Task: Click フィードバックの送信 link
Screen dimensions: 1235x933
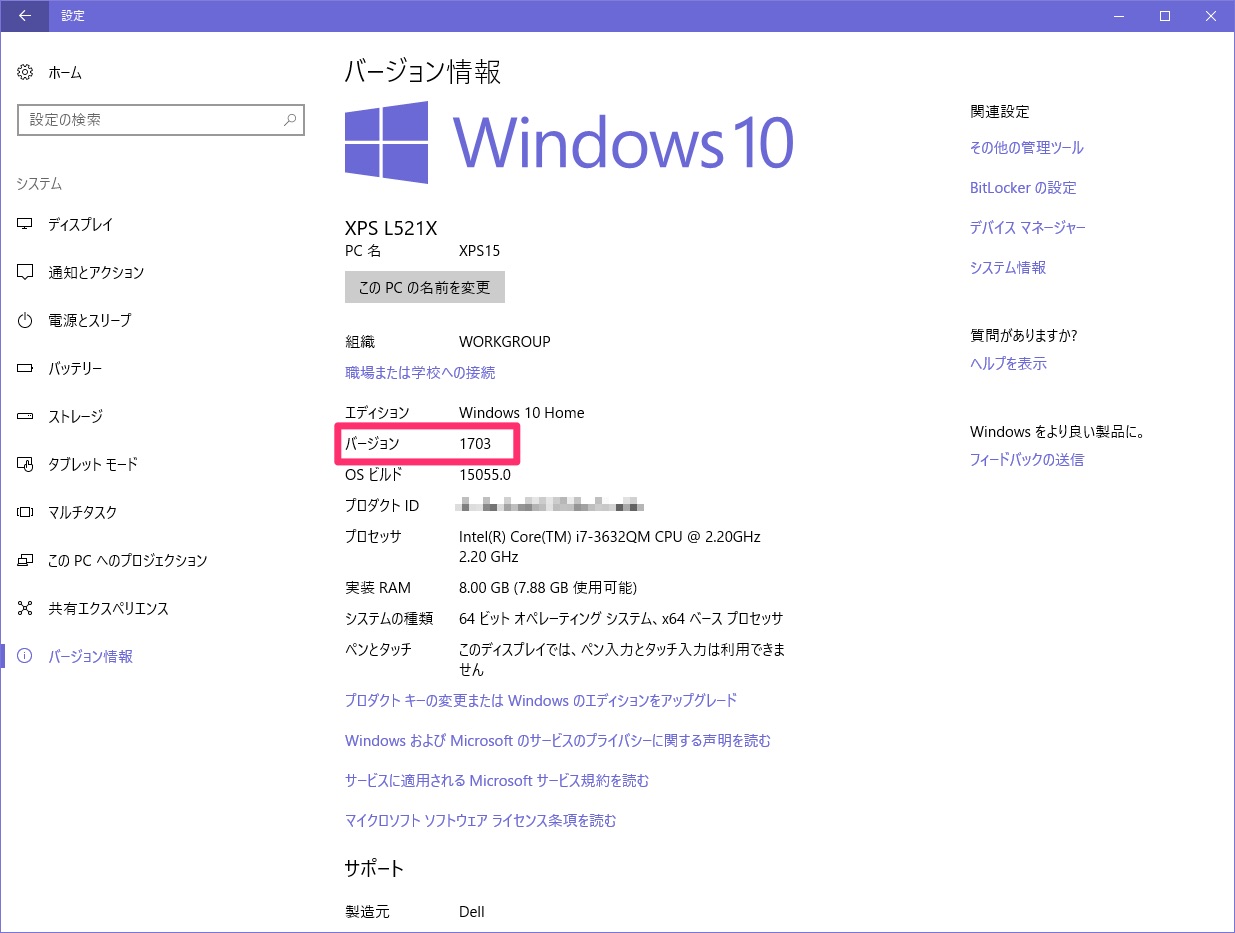Action: tap(1027, 460)
